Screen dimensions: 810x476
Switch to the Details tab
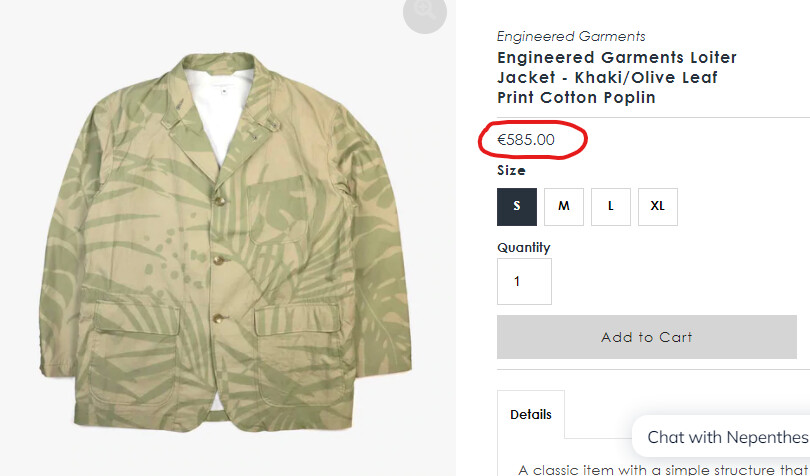coord(530,414)
